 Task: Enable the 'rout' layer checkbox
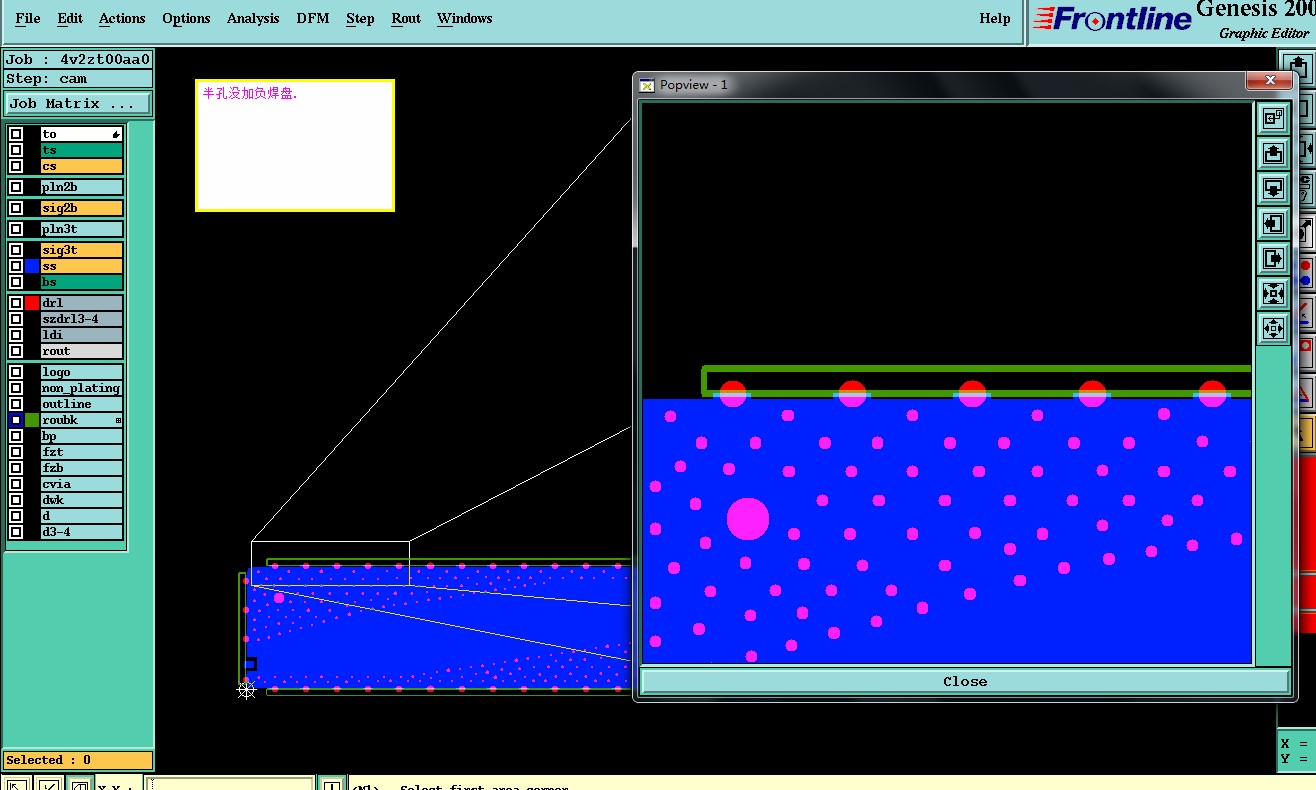(x=16, y=351)
